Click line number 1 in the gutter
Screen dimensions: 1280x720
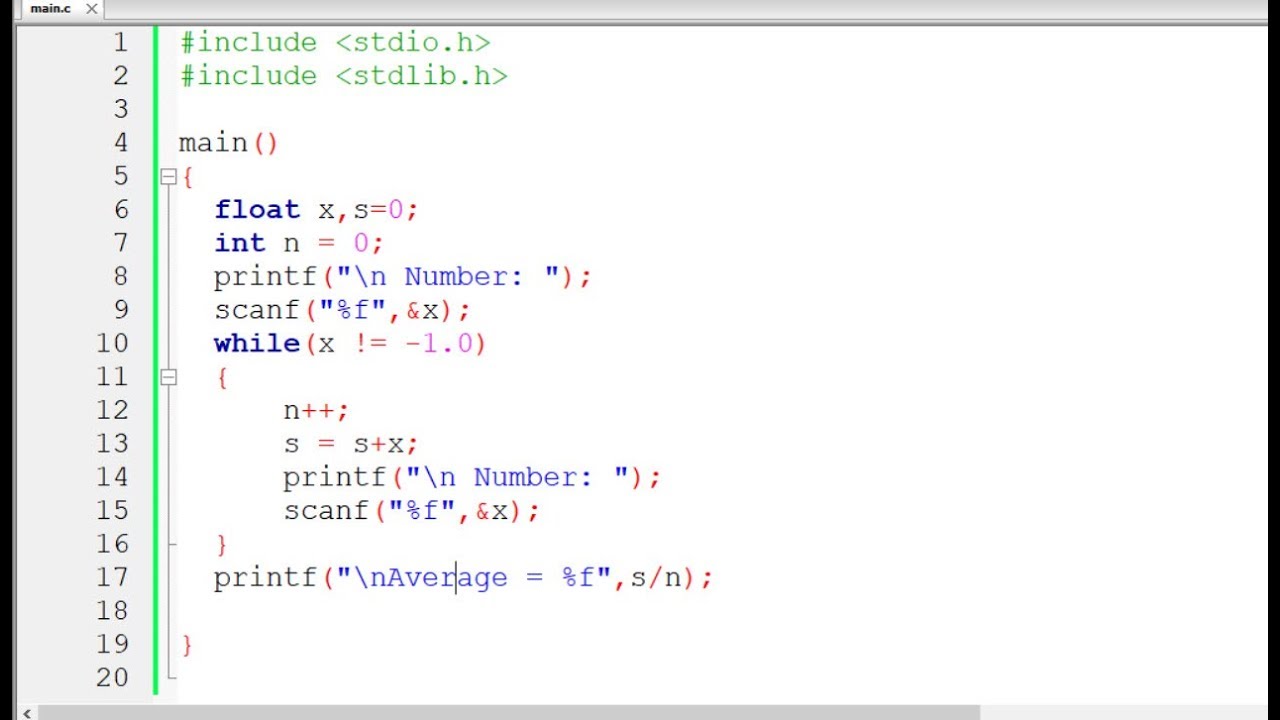pos(120,43)
